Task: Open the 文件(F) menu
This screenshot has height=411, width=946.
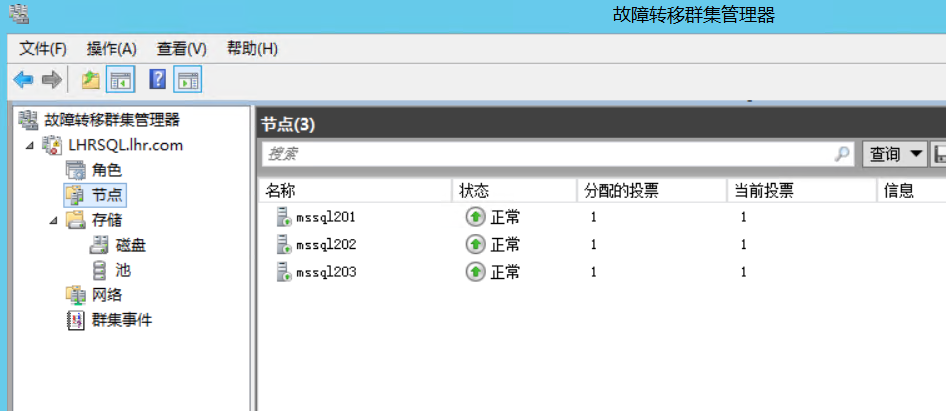Action: pyautogui.click(x=43, y=49)
